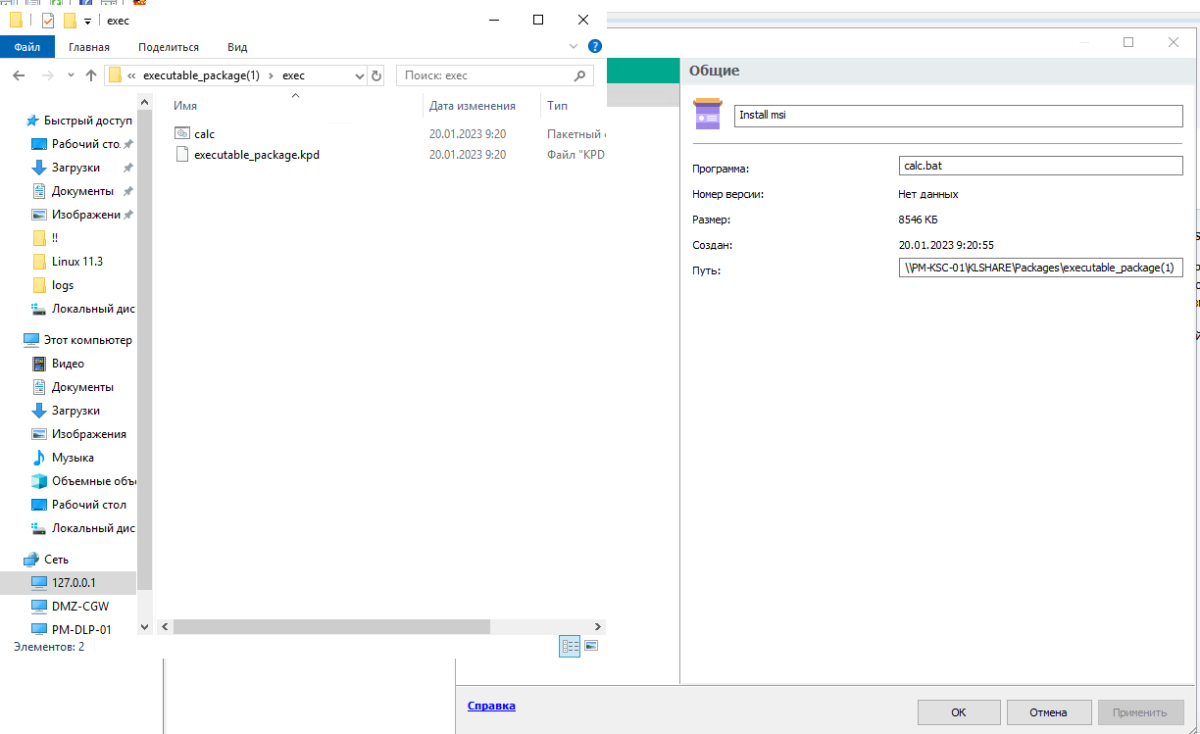
Task: Go back with the left arrow
Action: (19, 76)
